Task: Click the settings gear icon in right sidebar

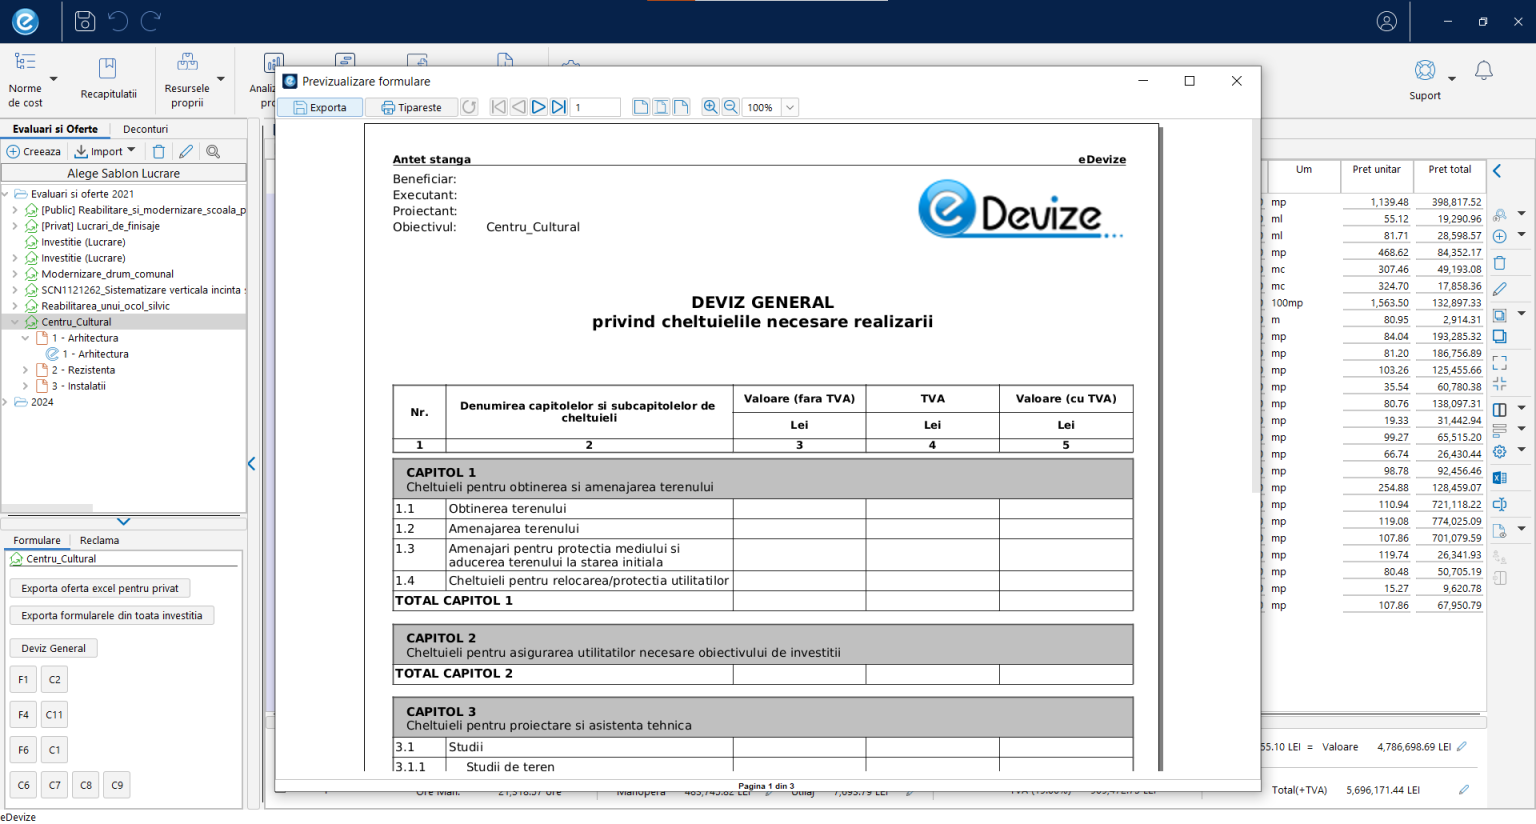Action: (1498, 450)
